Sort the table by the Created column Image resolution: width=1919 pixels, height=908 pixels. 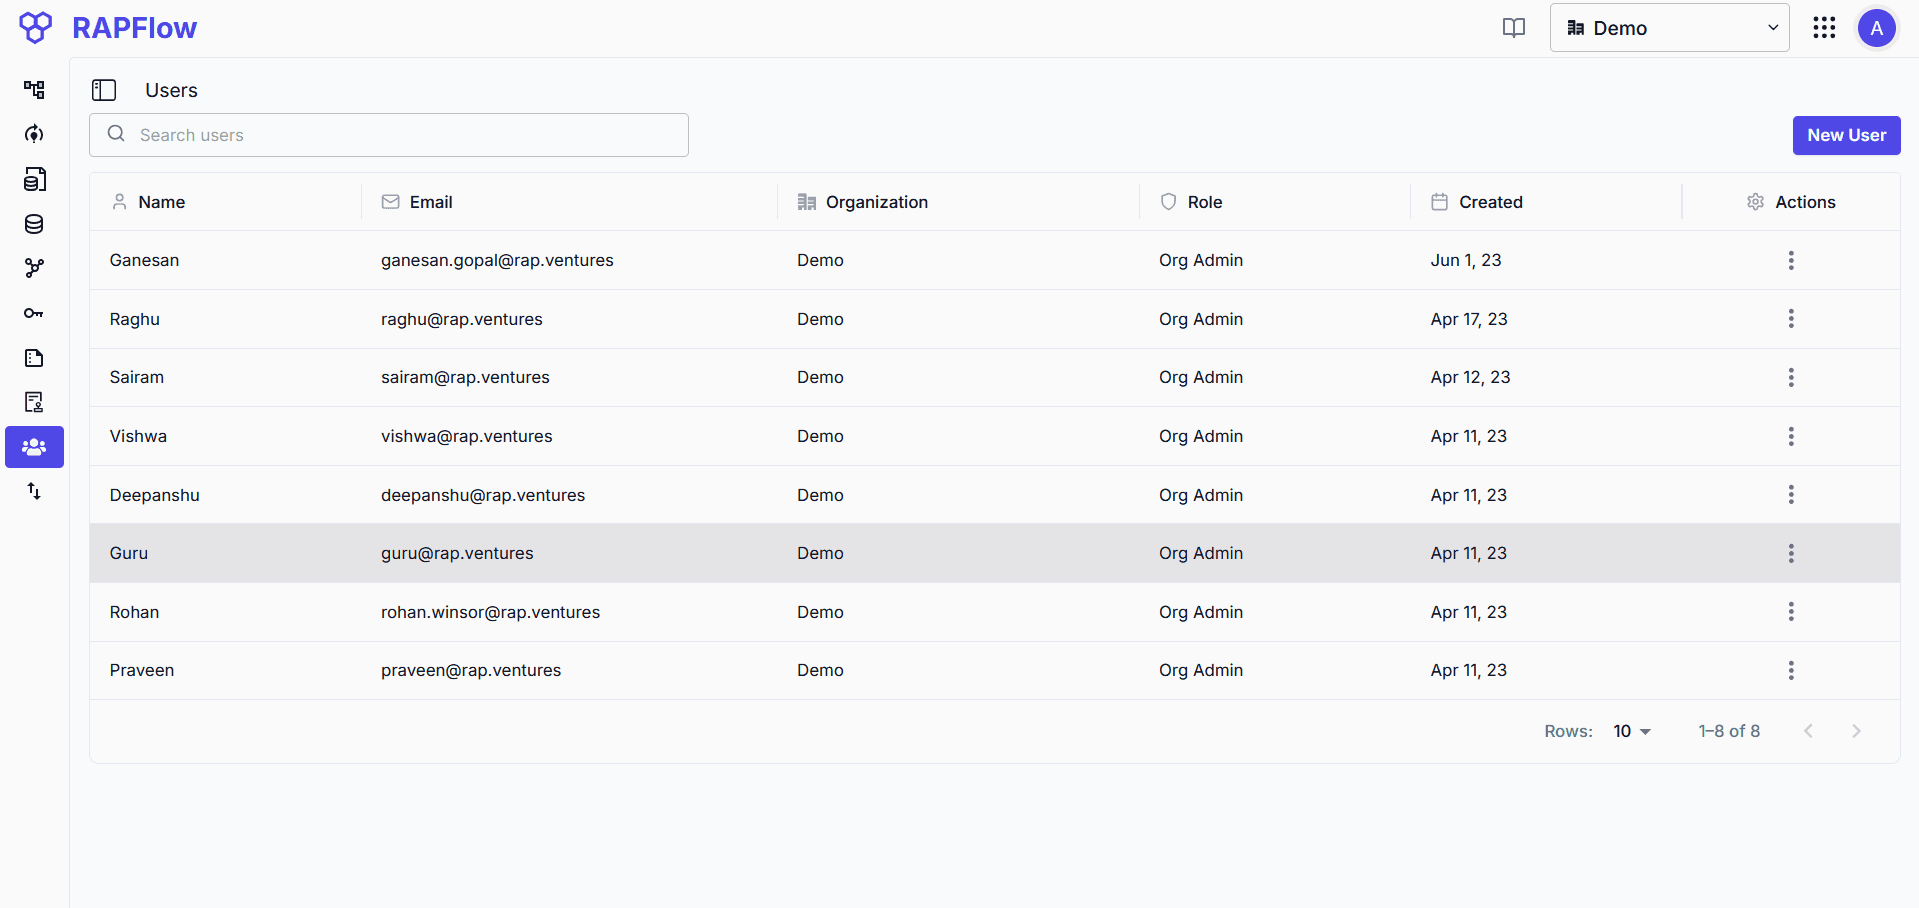1490,201
